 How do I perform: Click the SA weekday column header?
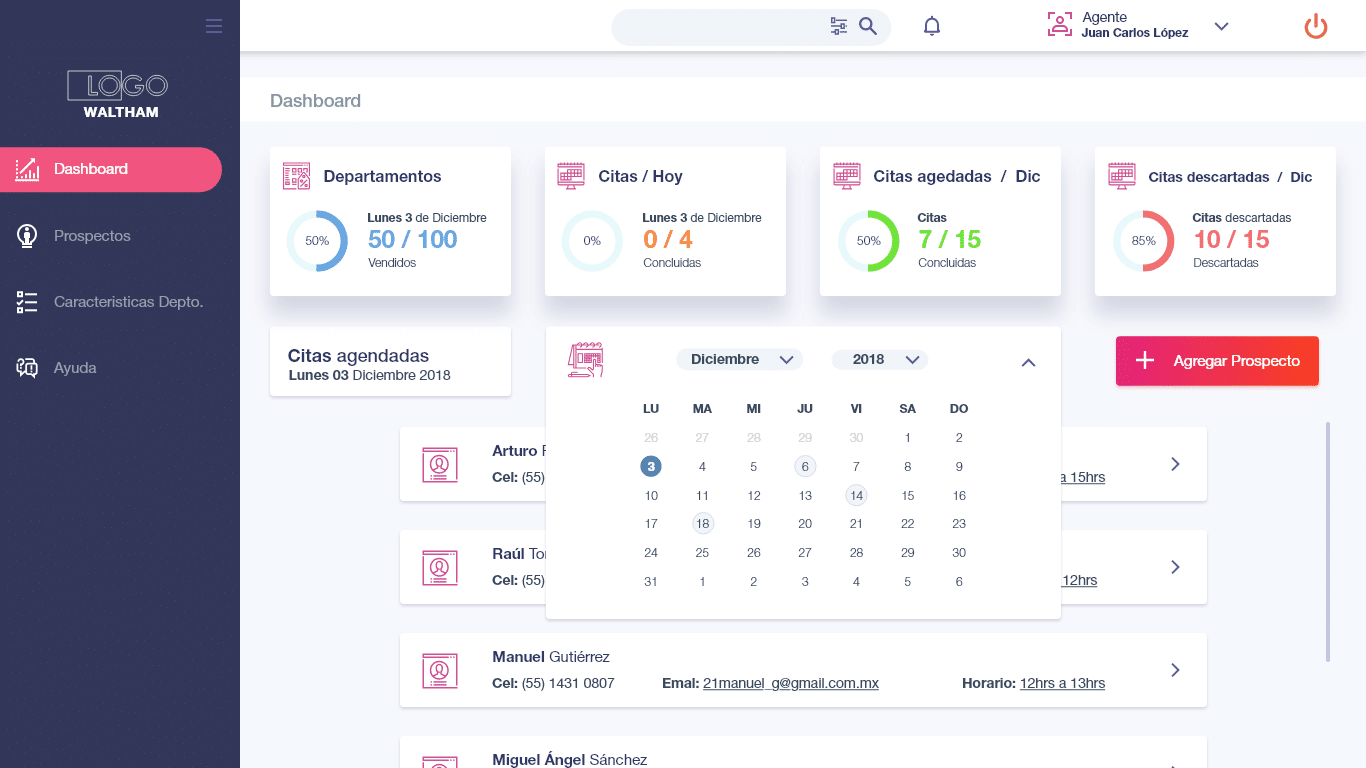pyautogui.click(x=908, y=409)
